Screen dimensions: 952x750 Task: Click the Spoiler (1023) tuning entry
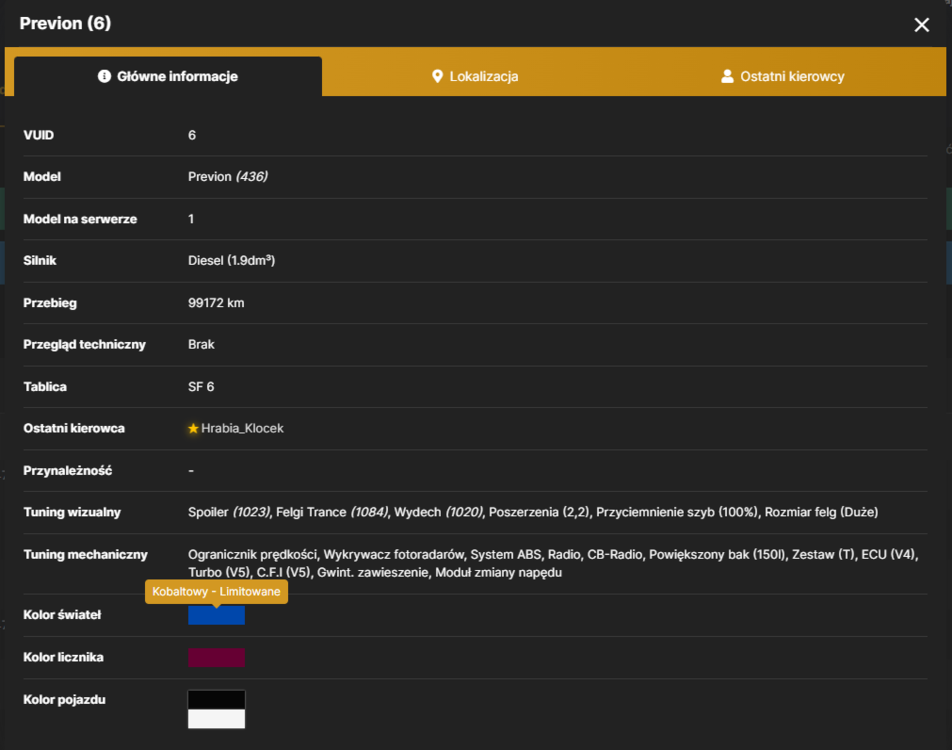click(x=229, y=512)
